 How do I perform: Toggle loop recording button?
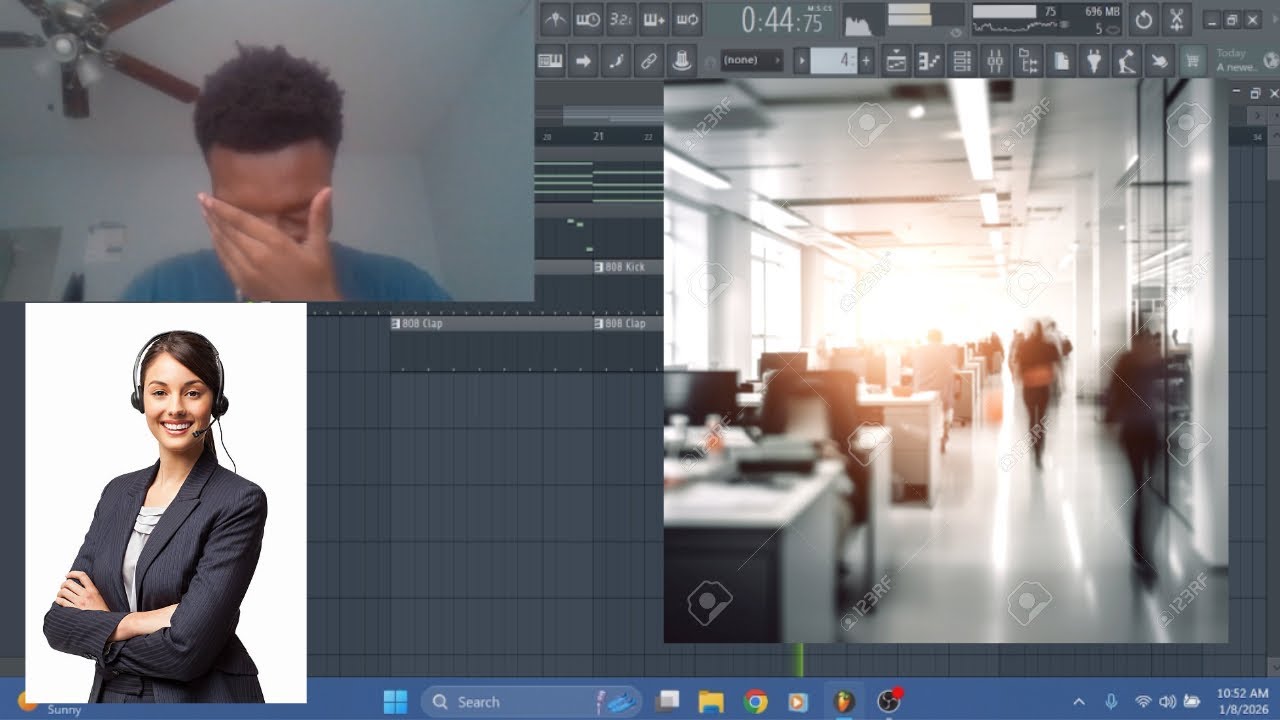pyautogui.click(x=687, y=19)
